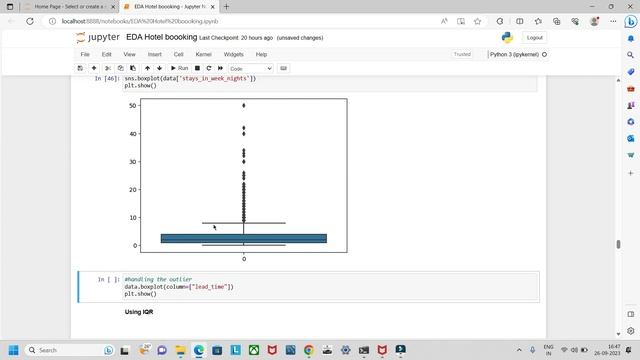Restart the kernel icon

209,68
